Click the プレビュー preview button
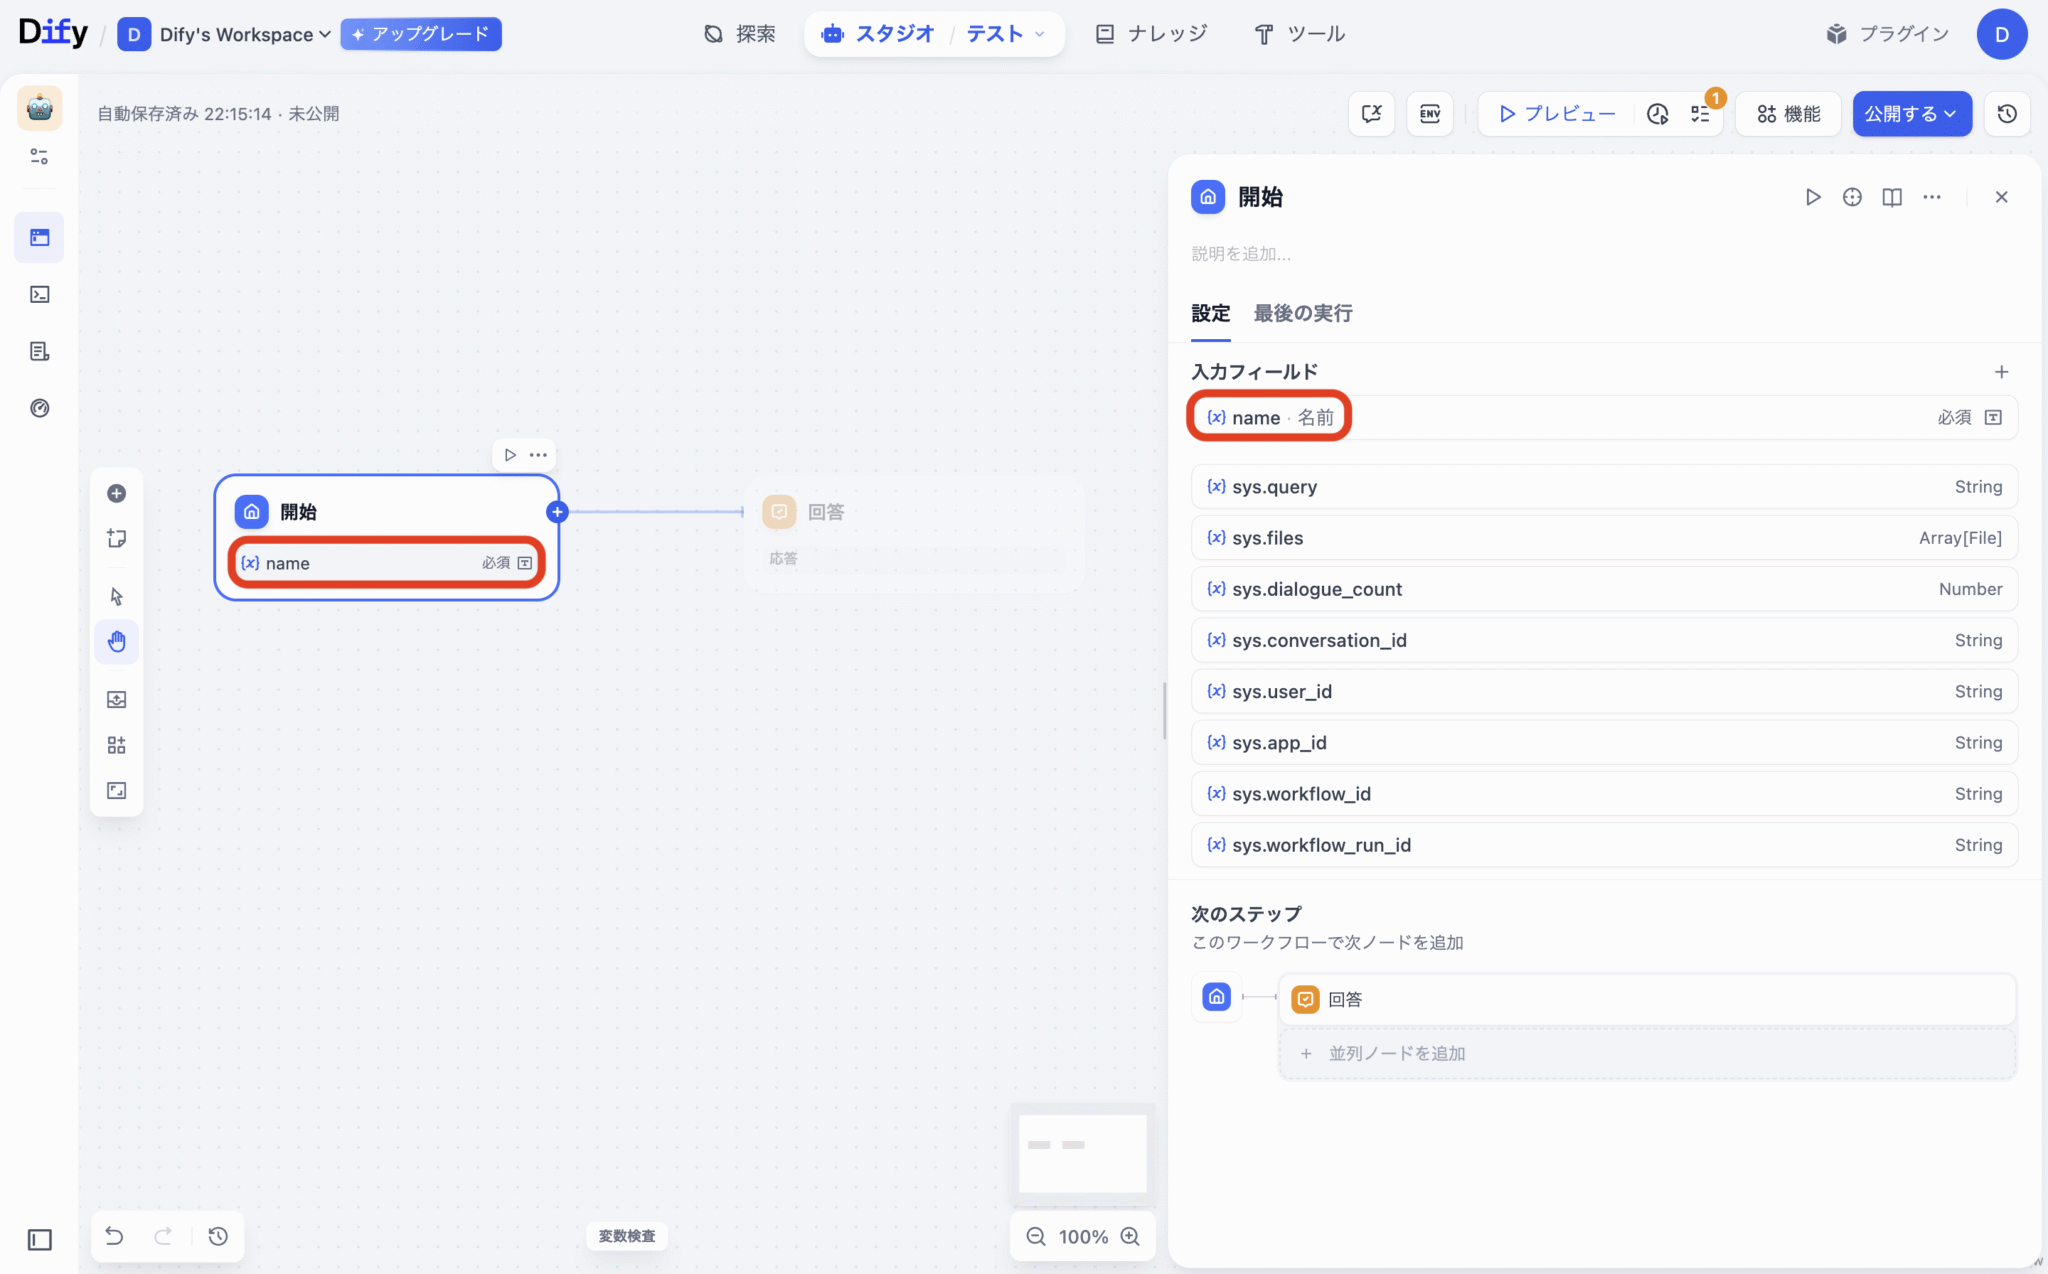The width and height of the screenshot is (2048, 1274). point(1553,113)
